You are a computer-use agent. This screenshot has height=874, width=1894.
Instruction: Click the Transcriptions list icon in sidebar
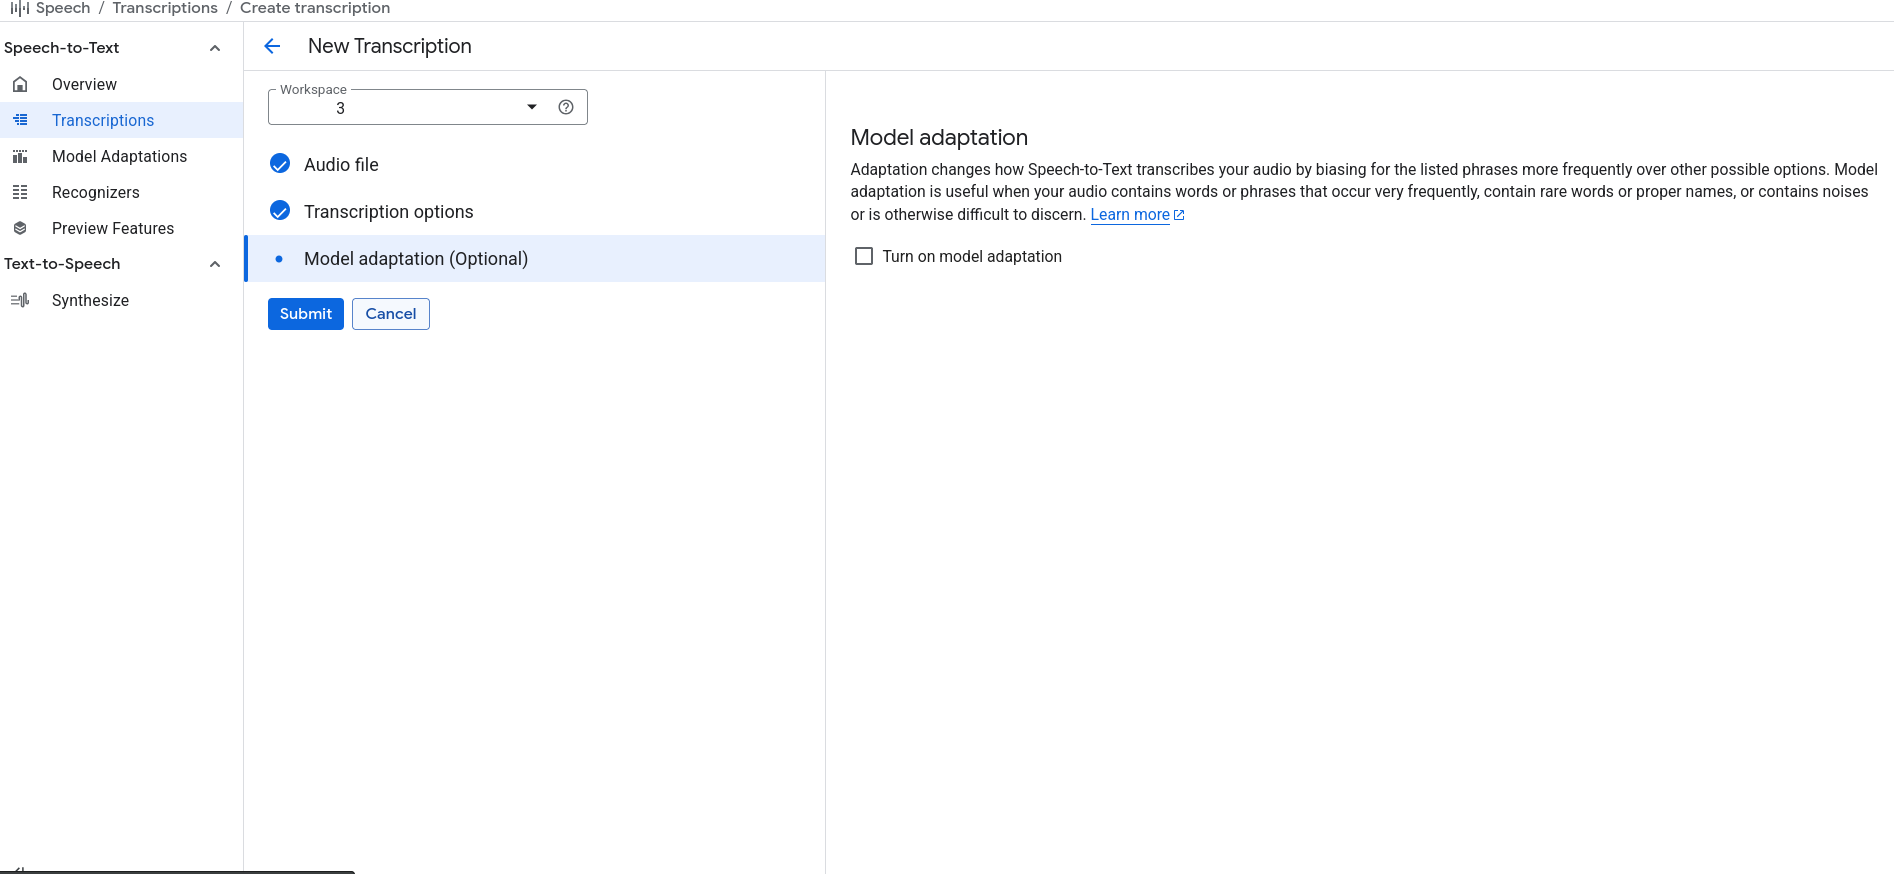point(20,120)
